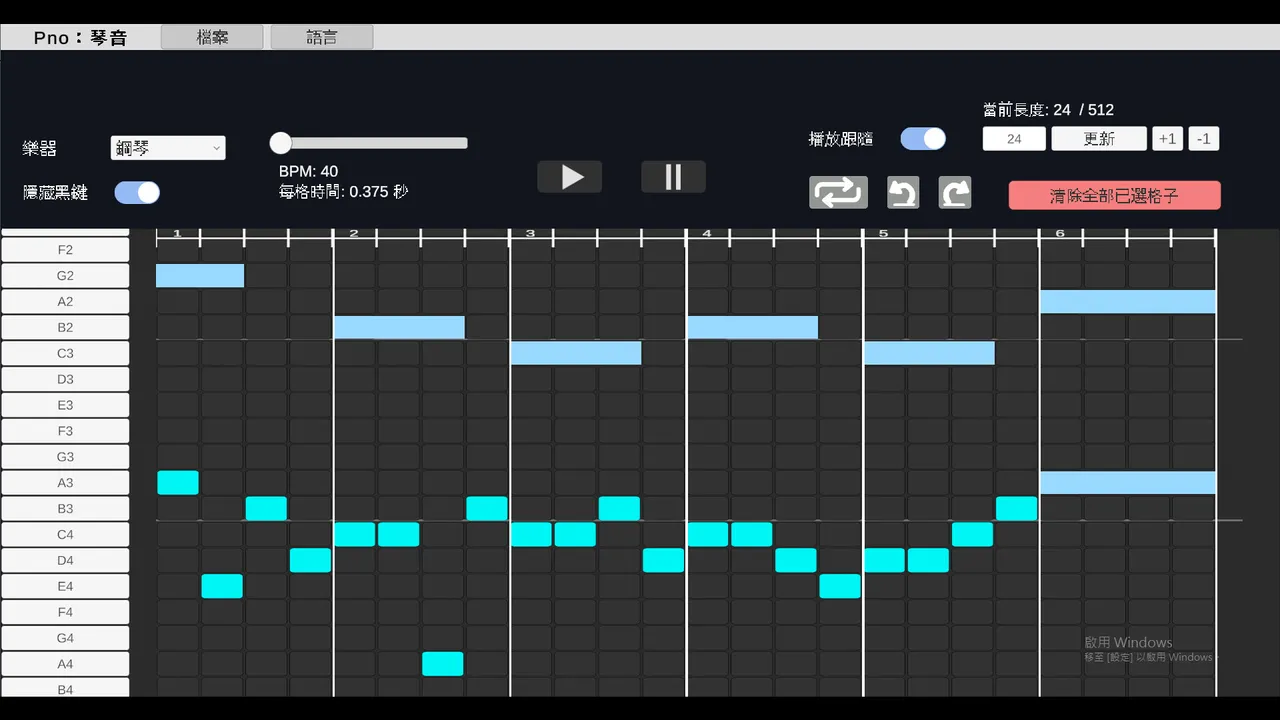Click the G4 piano key label
The width and height of the screenshot is (1280, 720).
pyautogui.click(x=65, y=638)
